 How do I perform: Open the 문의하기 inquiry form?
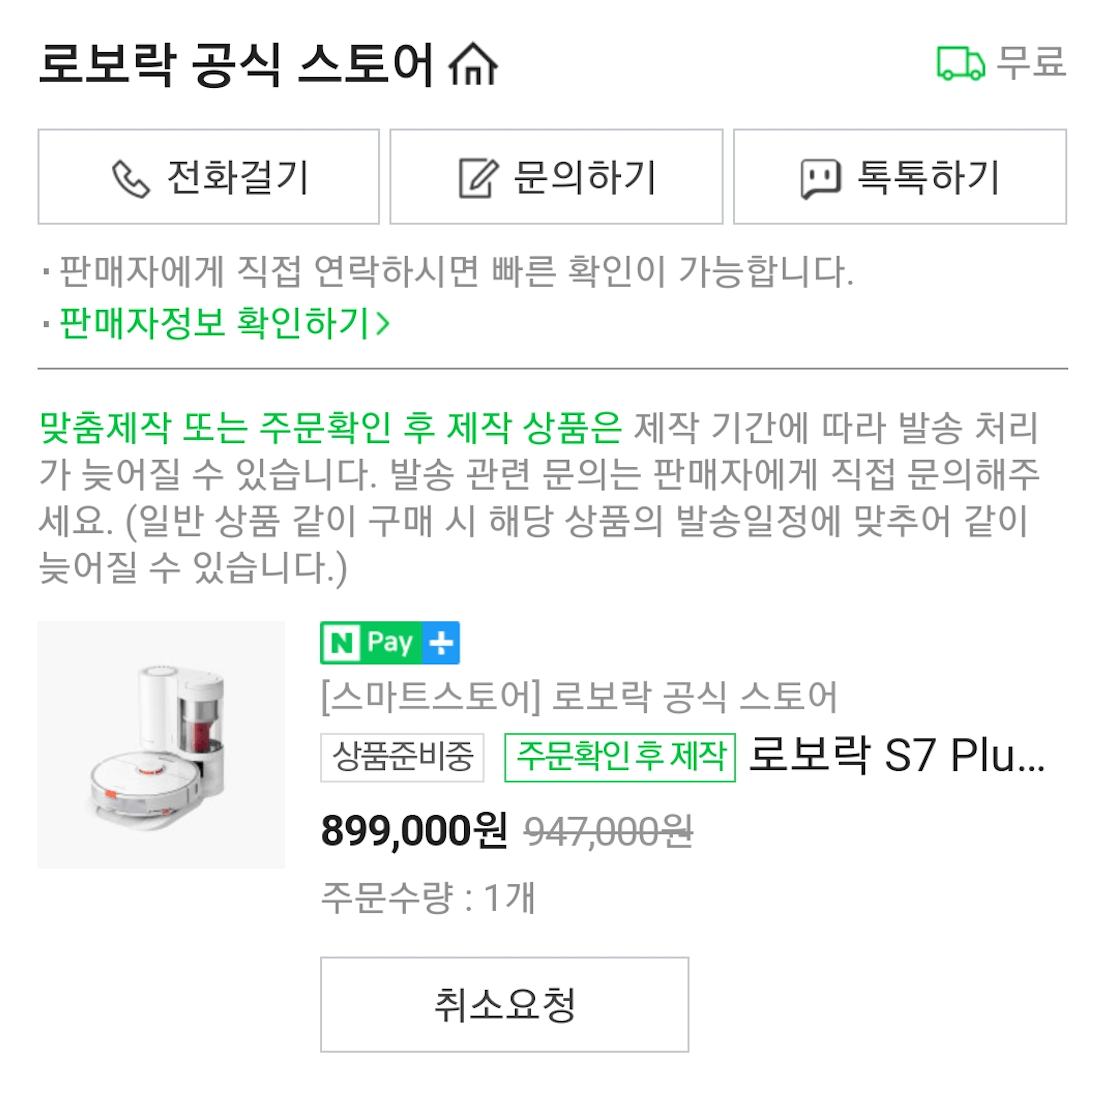click(555, 176)
